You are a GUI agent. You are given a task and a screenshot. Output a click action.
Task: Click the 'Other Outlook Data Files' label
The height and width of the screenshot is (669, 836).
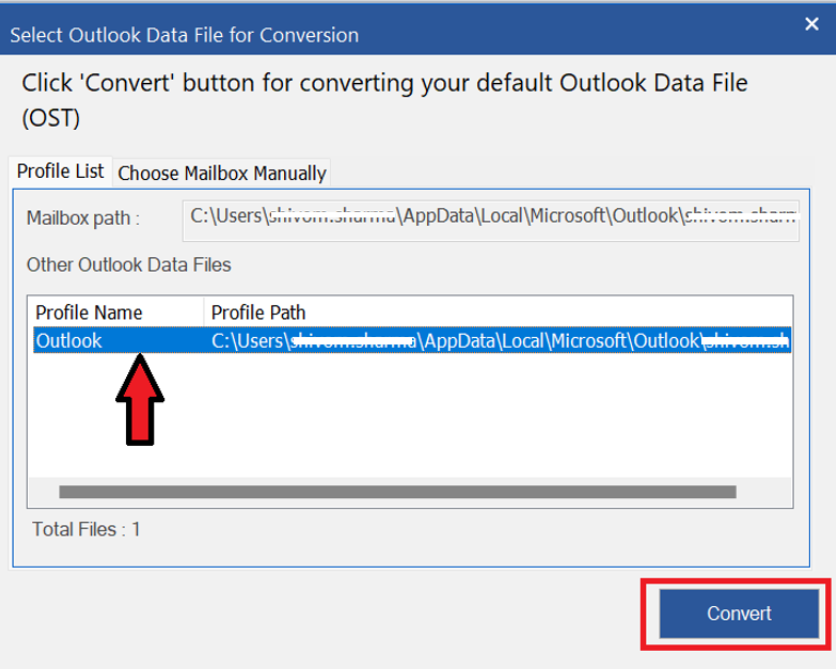click(x=129, y=265)
